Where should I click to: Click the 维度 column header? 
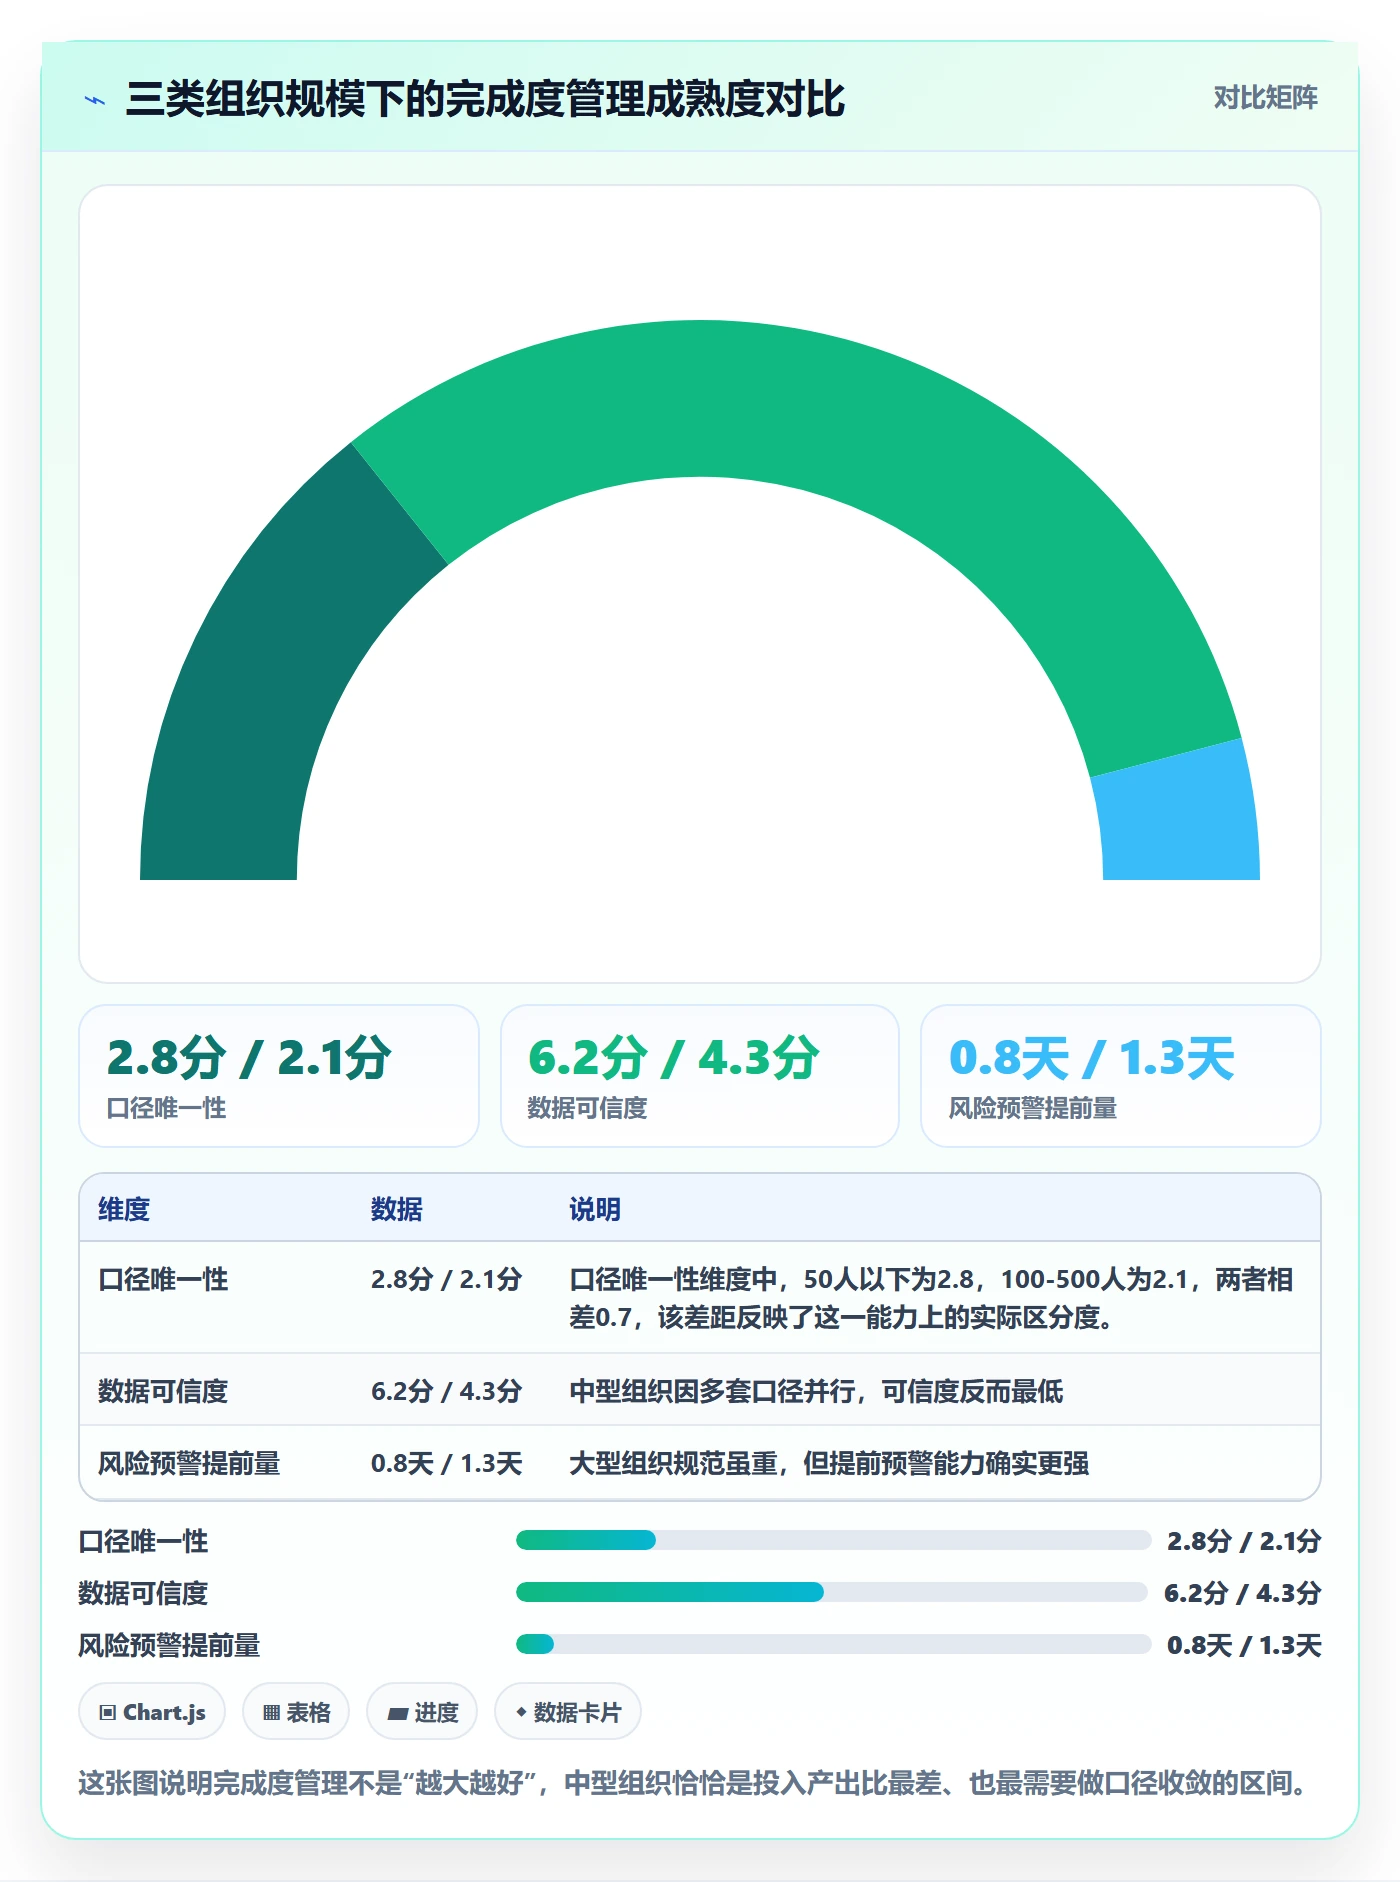[124, 1209]
